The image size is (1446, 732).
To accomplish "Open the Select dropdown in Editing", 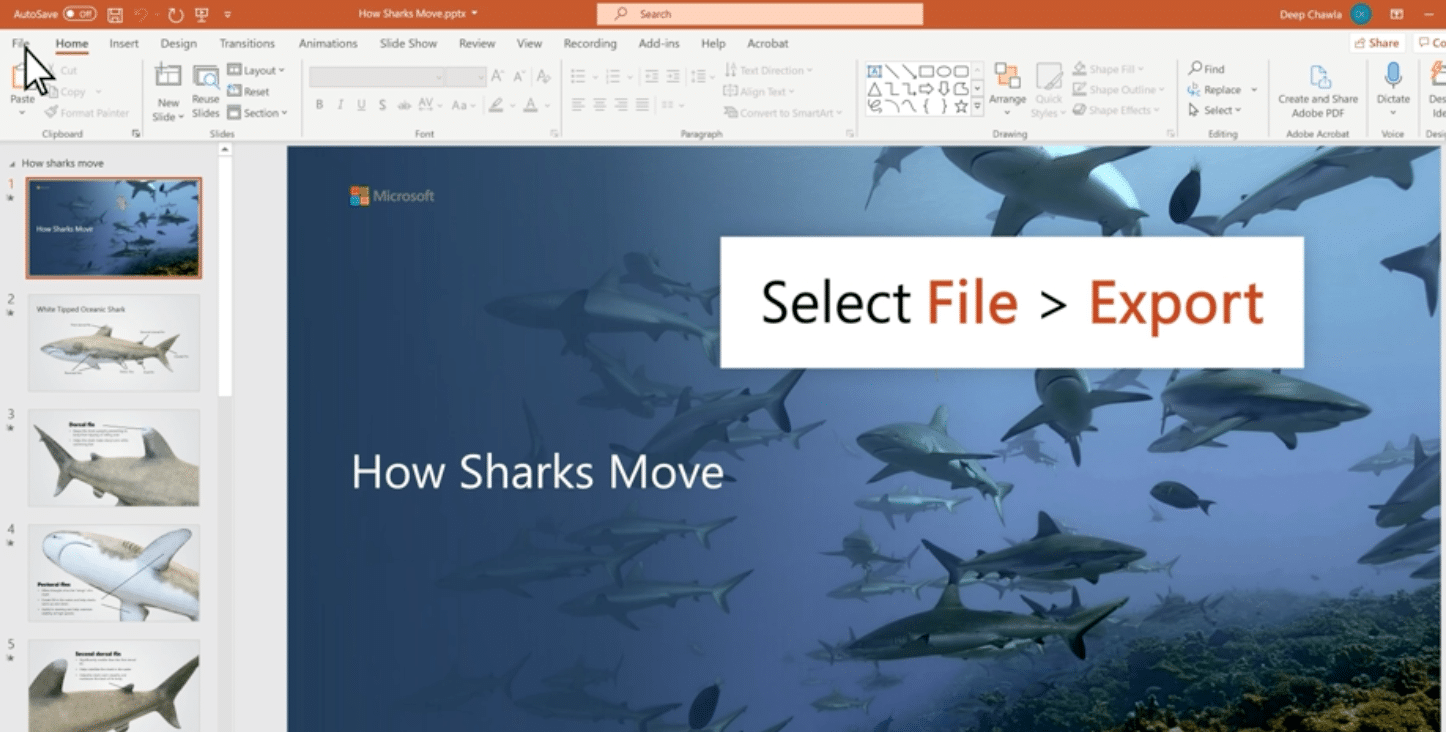I will (1215, 110).
